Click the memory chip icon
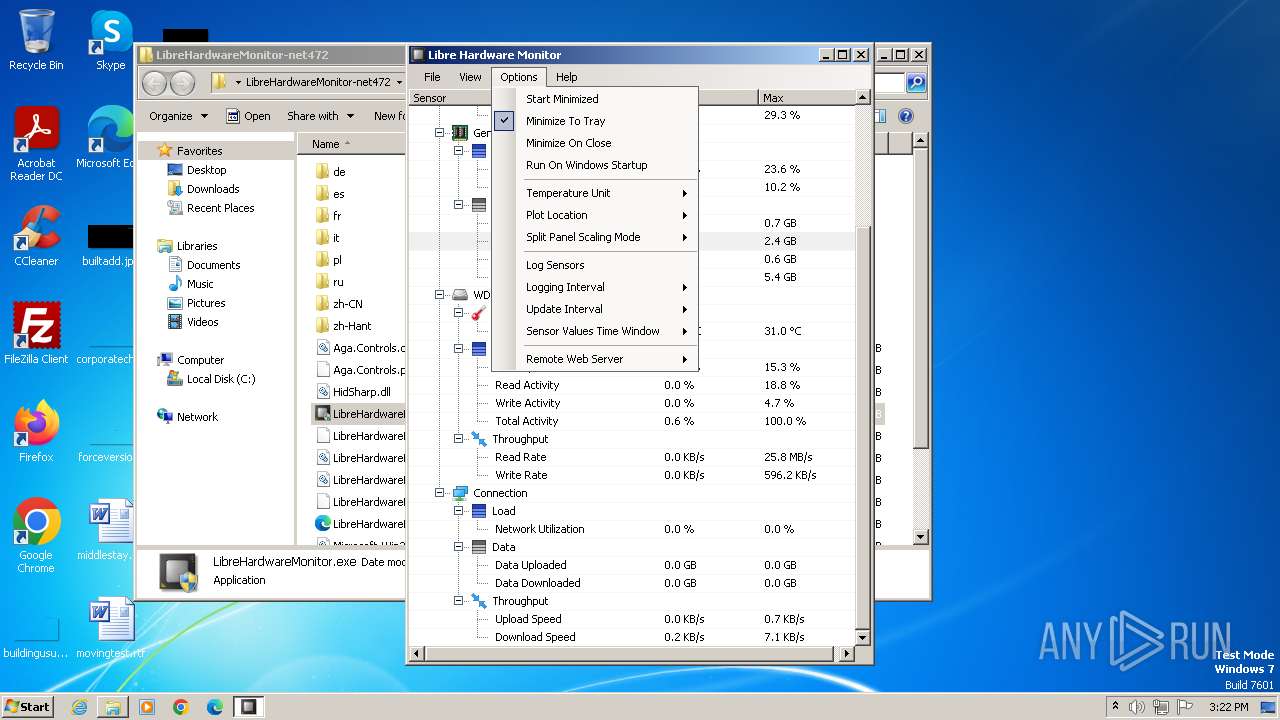The image size is (1280, 720). pyautogui.click(x=460, y=133)
